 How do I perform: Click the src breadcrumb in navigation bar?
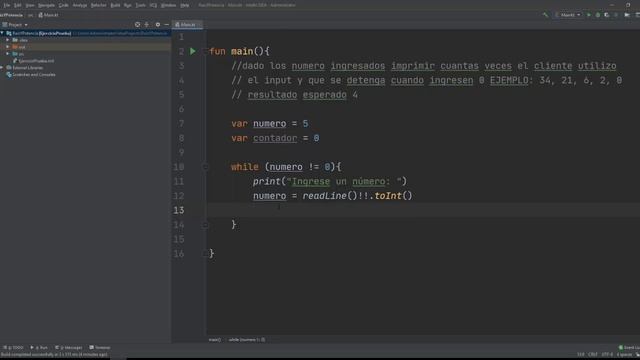pos(31,15)
